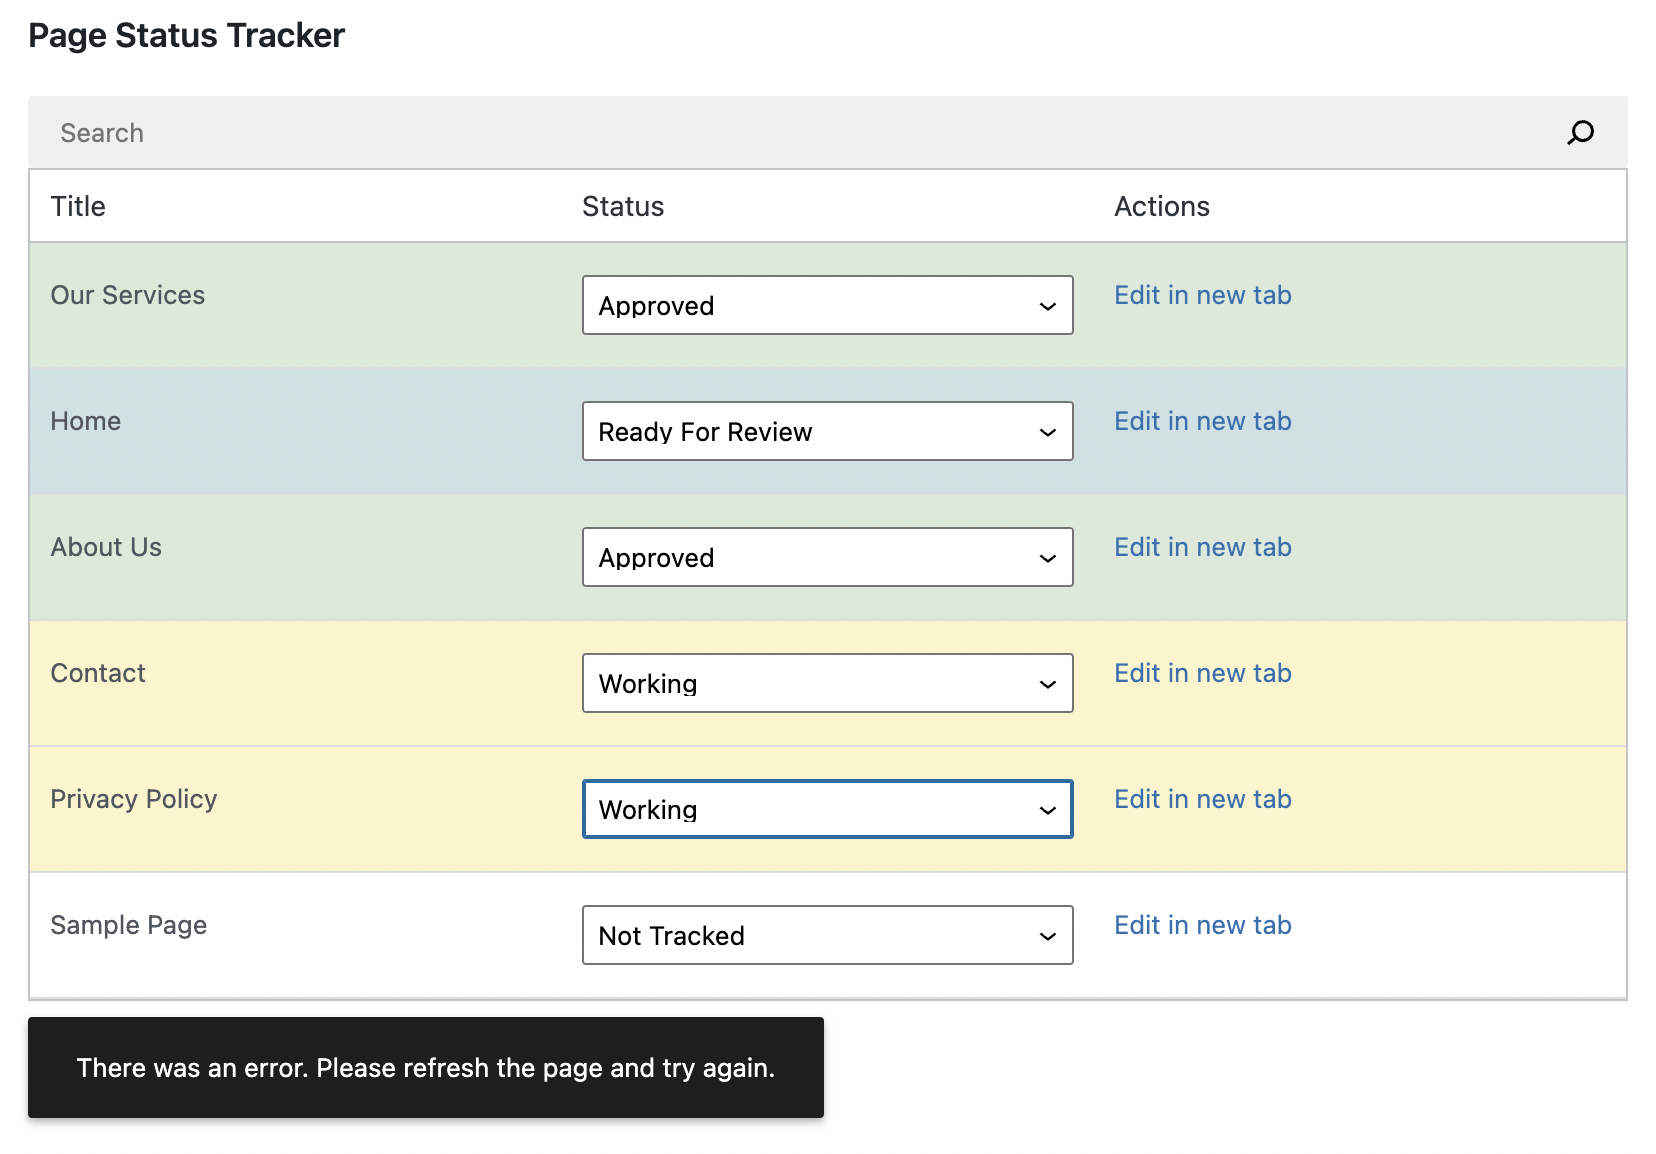Open the Our Services status dropdown
This screenshot has width=1656, height=1154.
[827, 305]
